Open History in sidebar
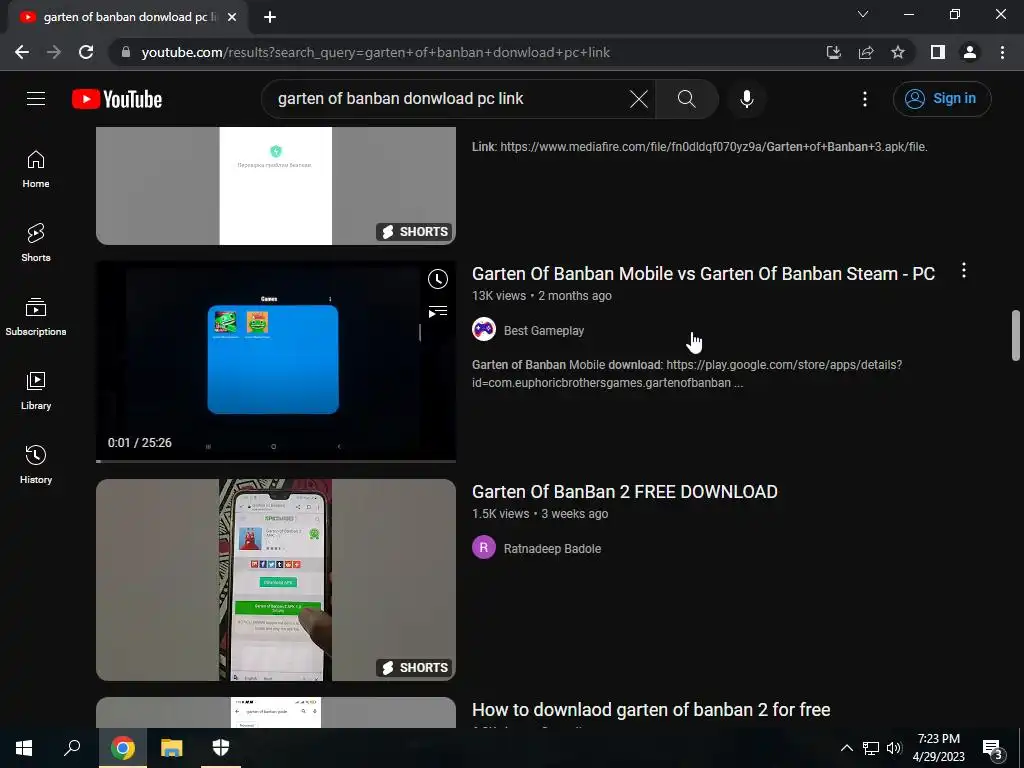The height and width of the screenshot is (768, 1024). [36, 464]
